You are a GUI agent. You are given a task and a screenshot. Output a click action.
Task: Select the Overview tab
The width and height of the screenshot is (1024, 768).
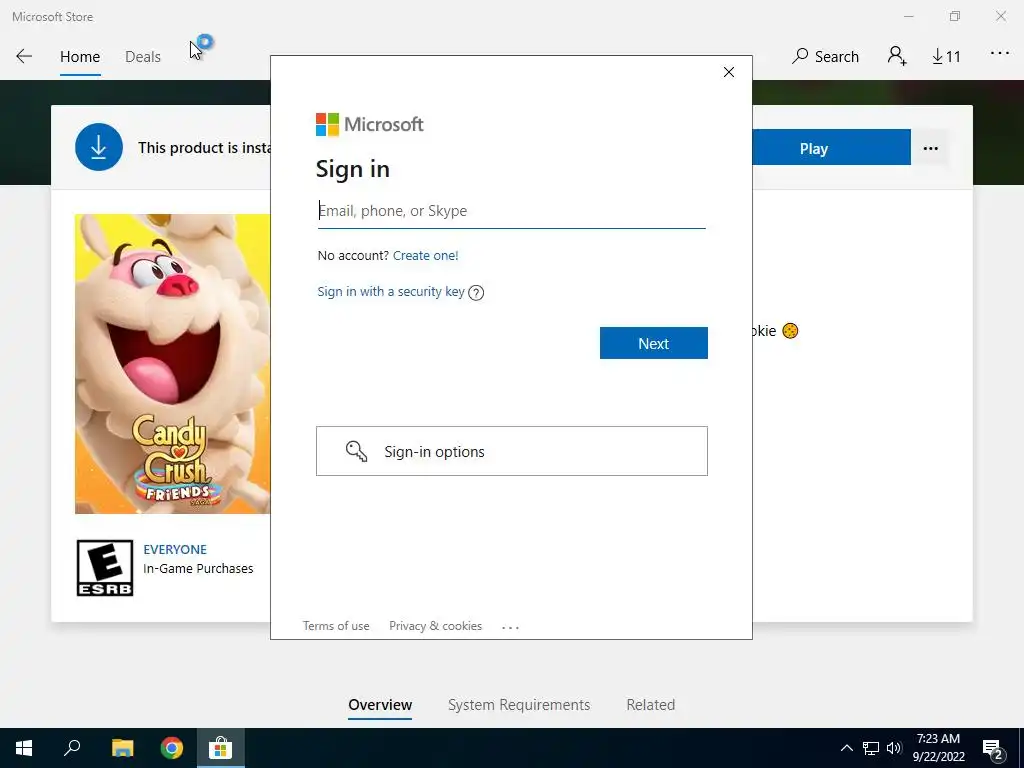379,705
